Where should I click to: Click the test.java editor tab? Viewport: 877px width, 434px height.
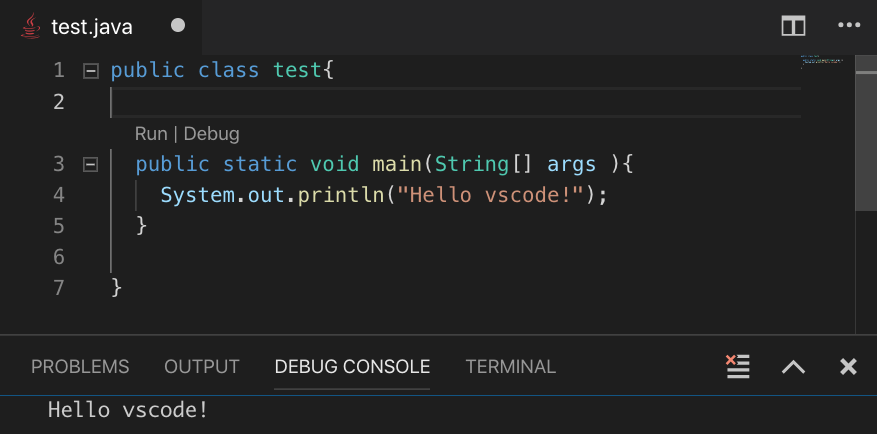coord(92,27)
